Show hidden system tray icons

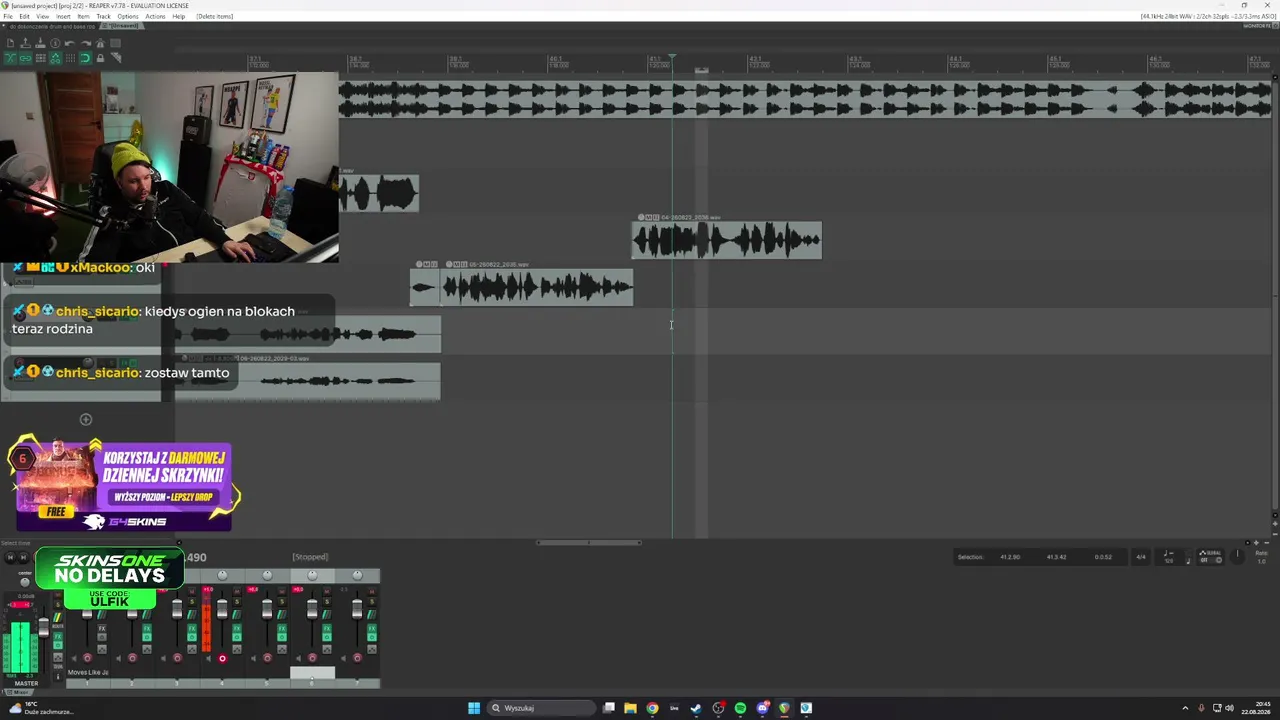point(1185,708)
